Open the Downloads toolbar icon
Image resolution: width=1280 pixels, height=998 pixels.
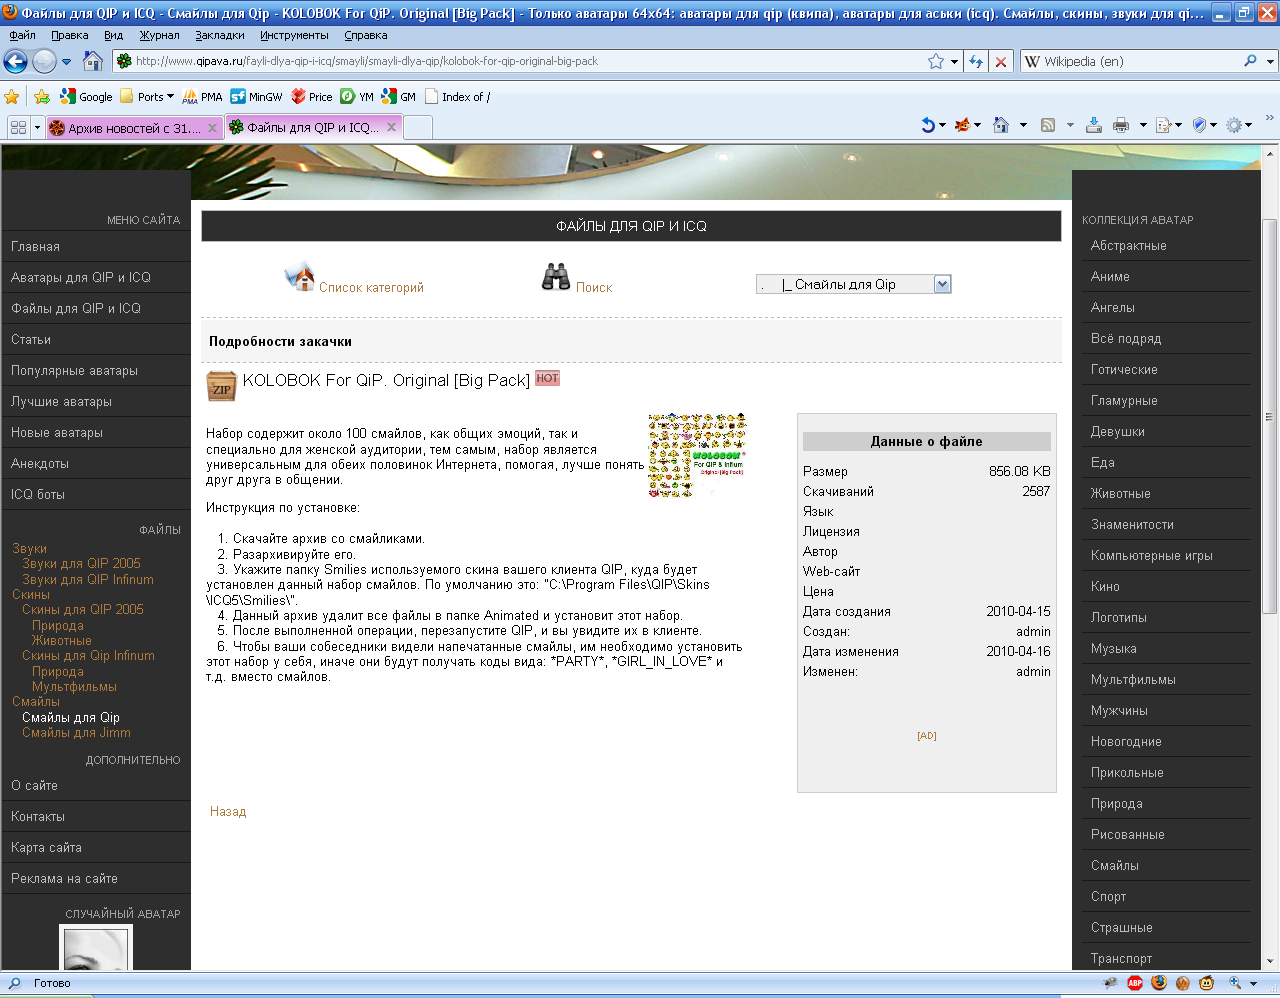pos(1094,125)
